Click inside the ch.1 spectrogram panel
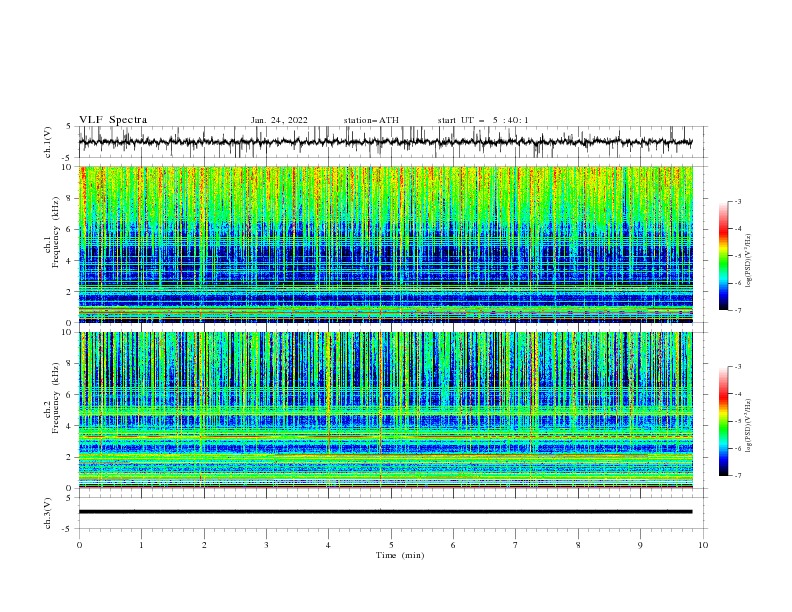 (x=385, y=244)
